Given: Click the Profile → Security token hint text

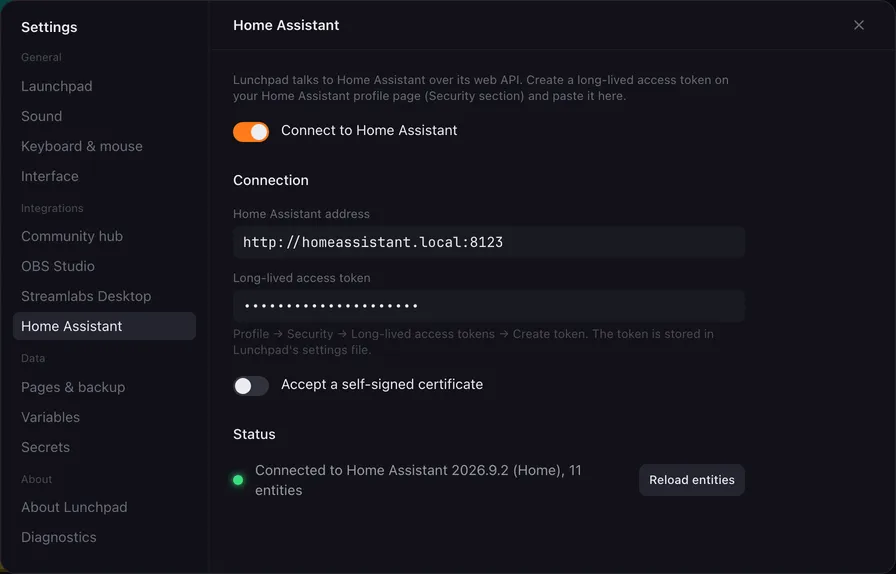Looking at the screenshot, I should 473,341.
